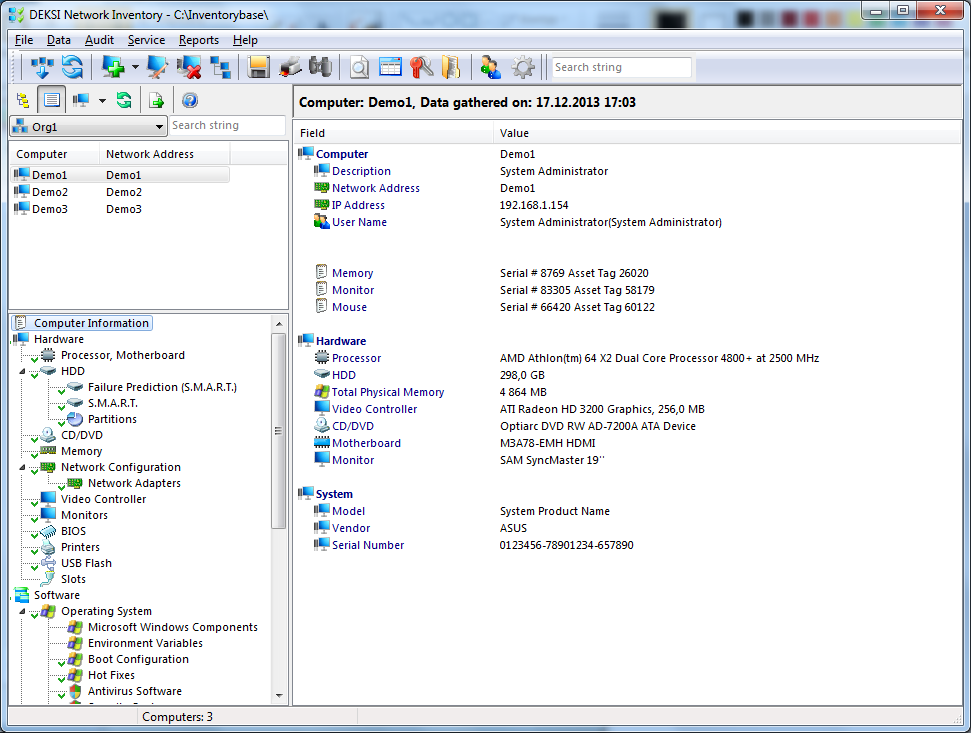Select Computer Information in the tree
The image size is (971, 733).
(x=82, y=323)
